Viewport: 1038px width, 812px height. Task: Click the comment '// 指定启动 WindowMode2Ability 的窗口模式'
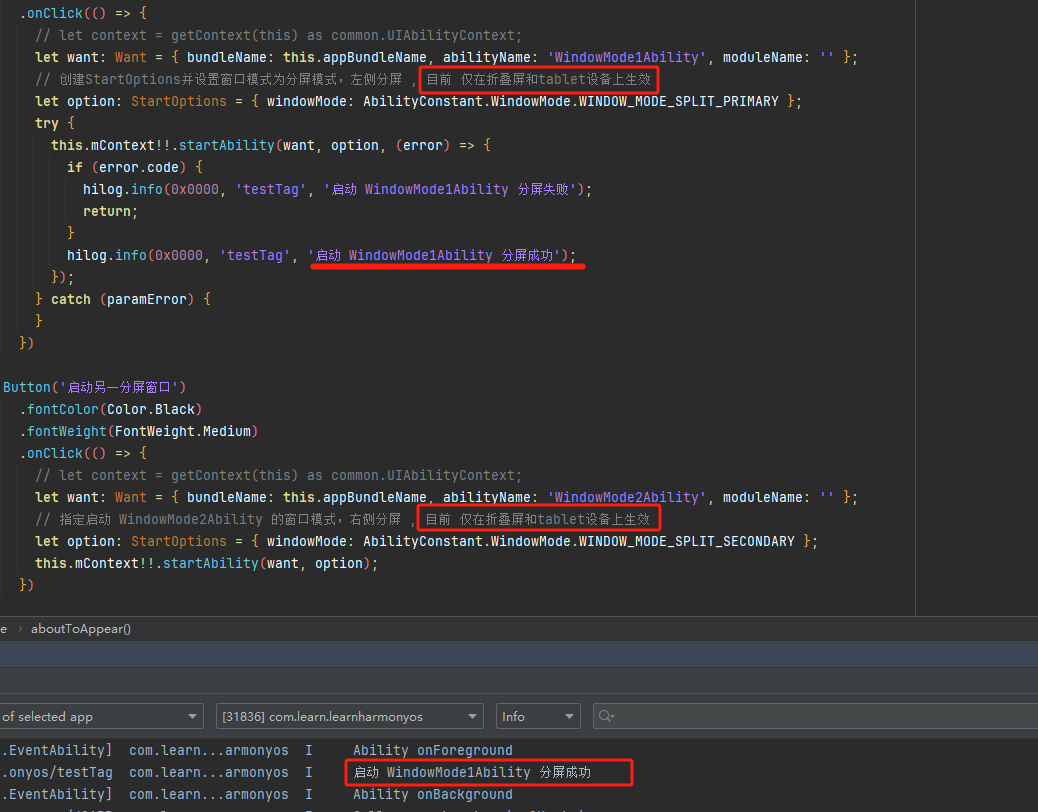(185, 519)
